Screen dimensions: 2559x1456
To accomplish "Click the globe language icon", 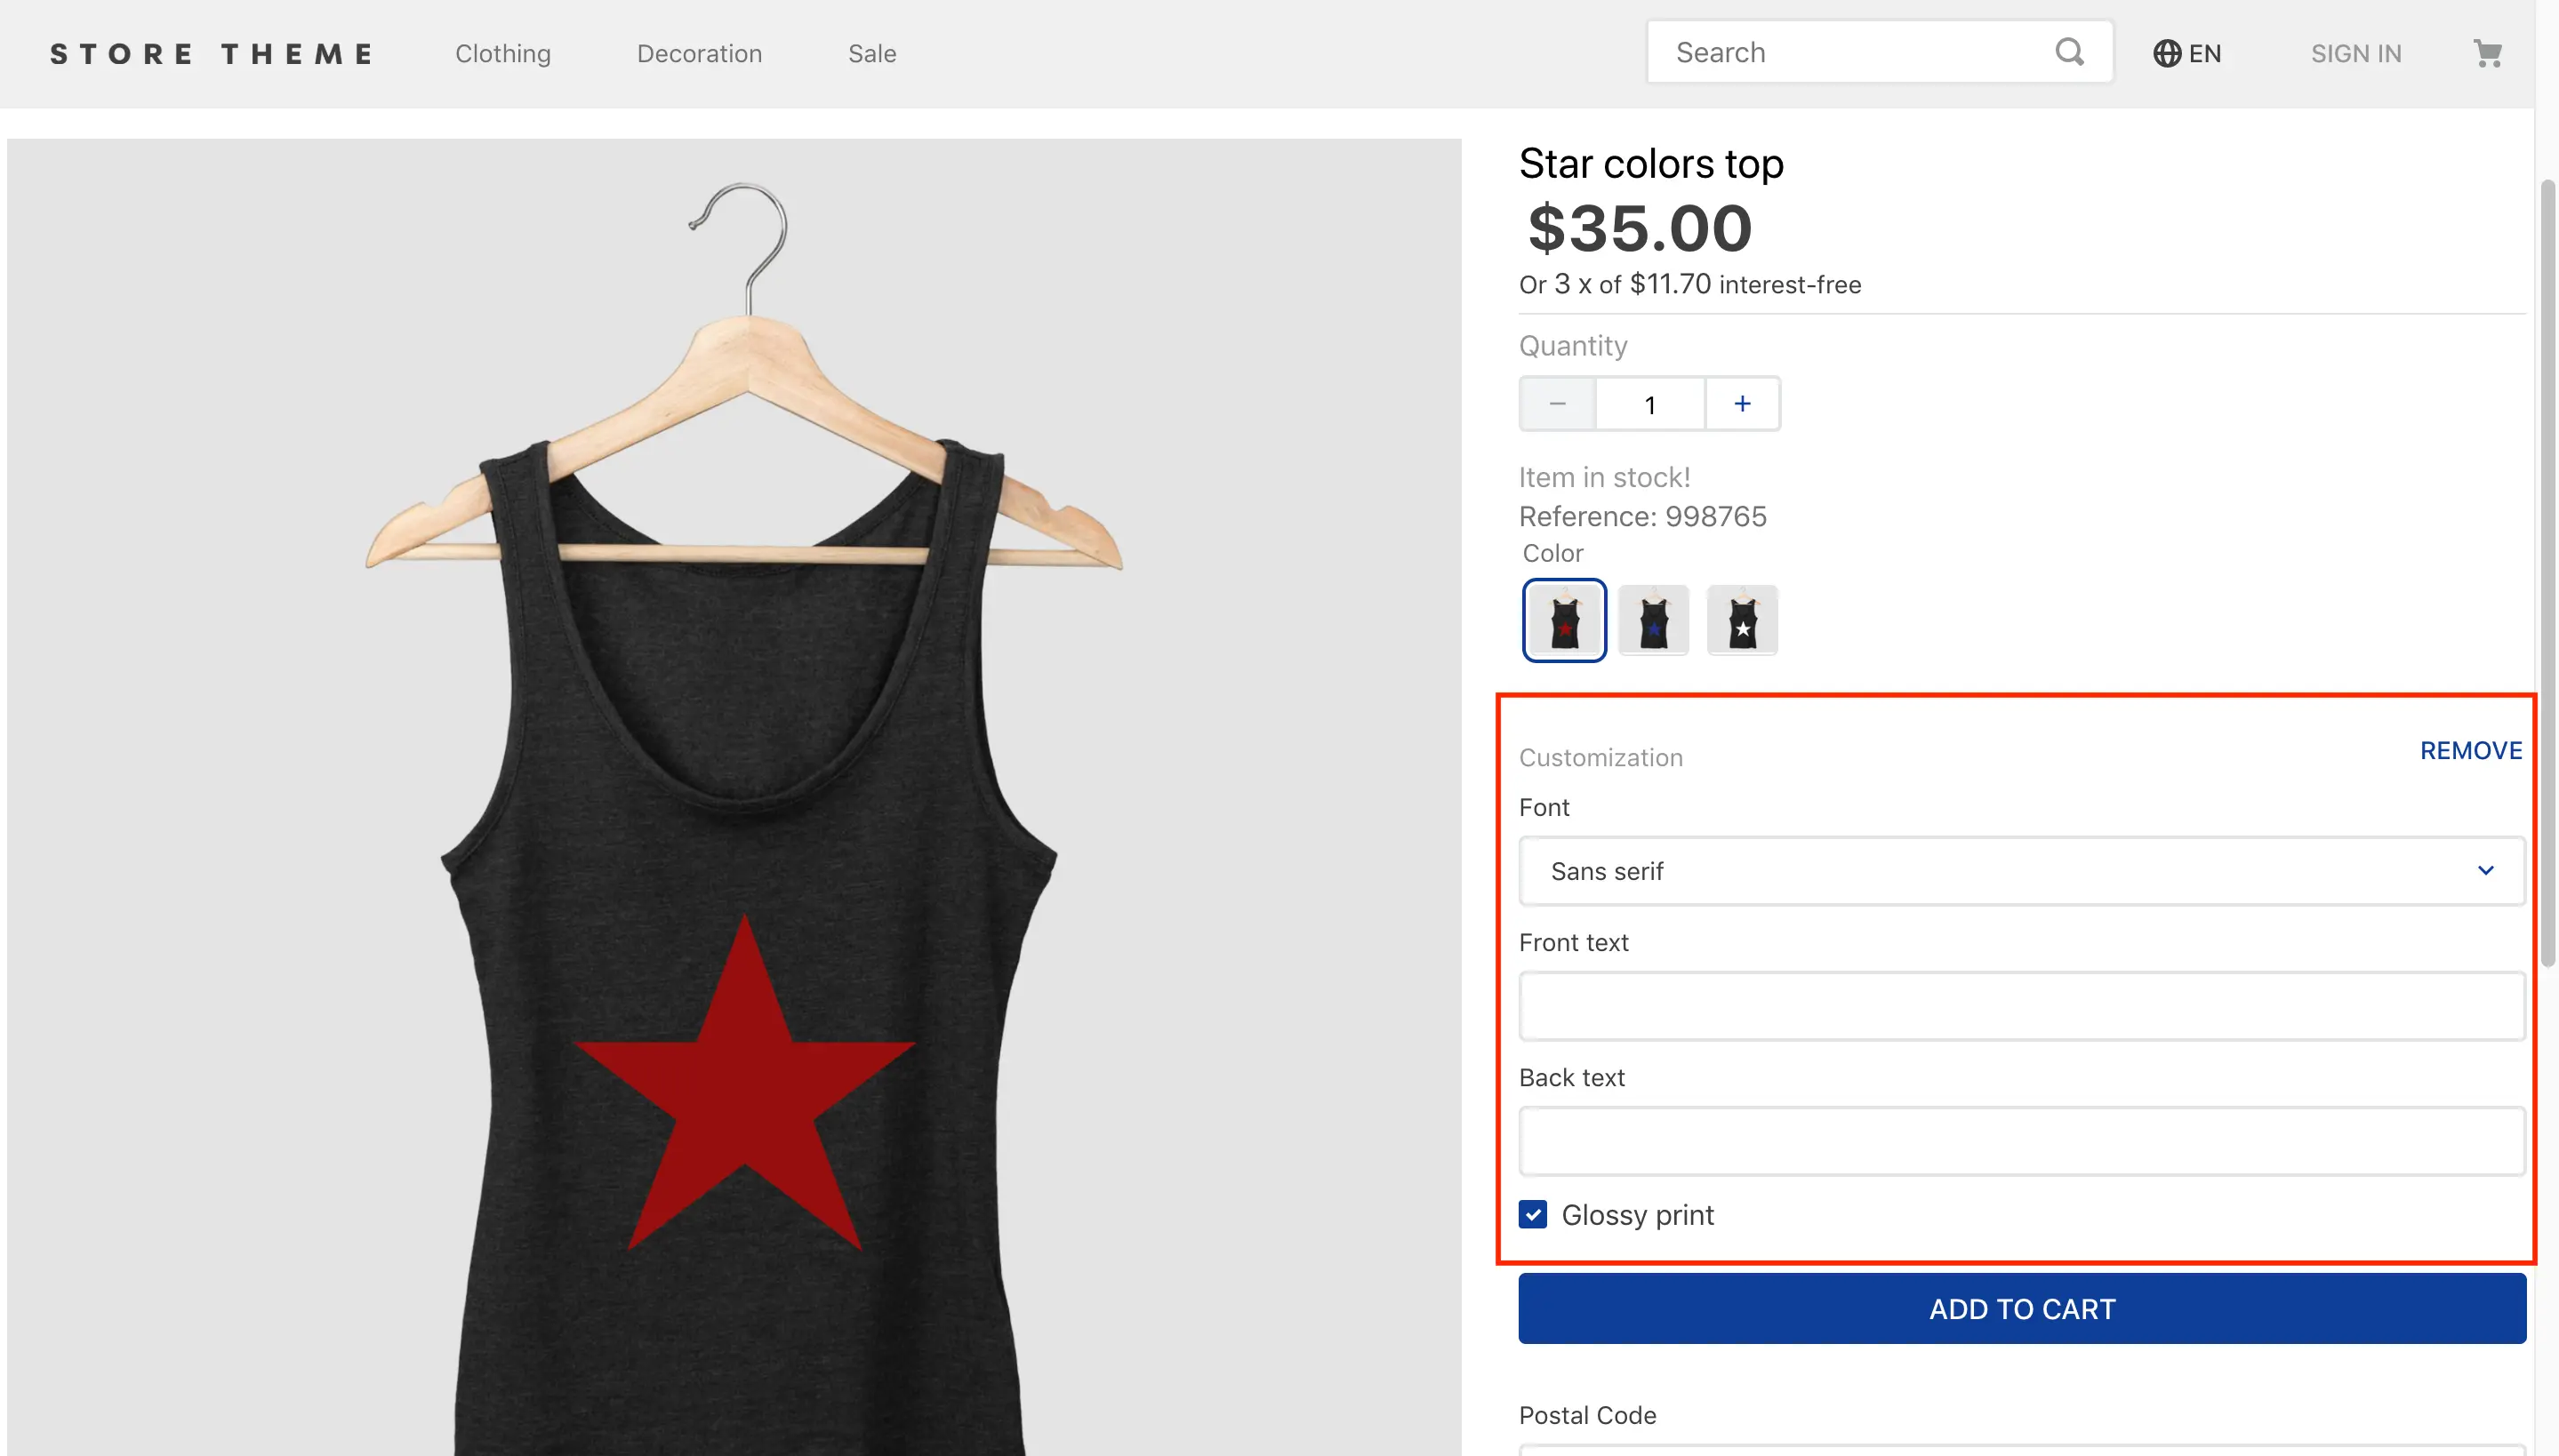I will 2166,54.
